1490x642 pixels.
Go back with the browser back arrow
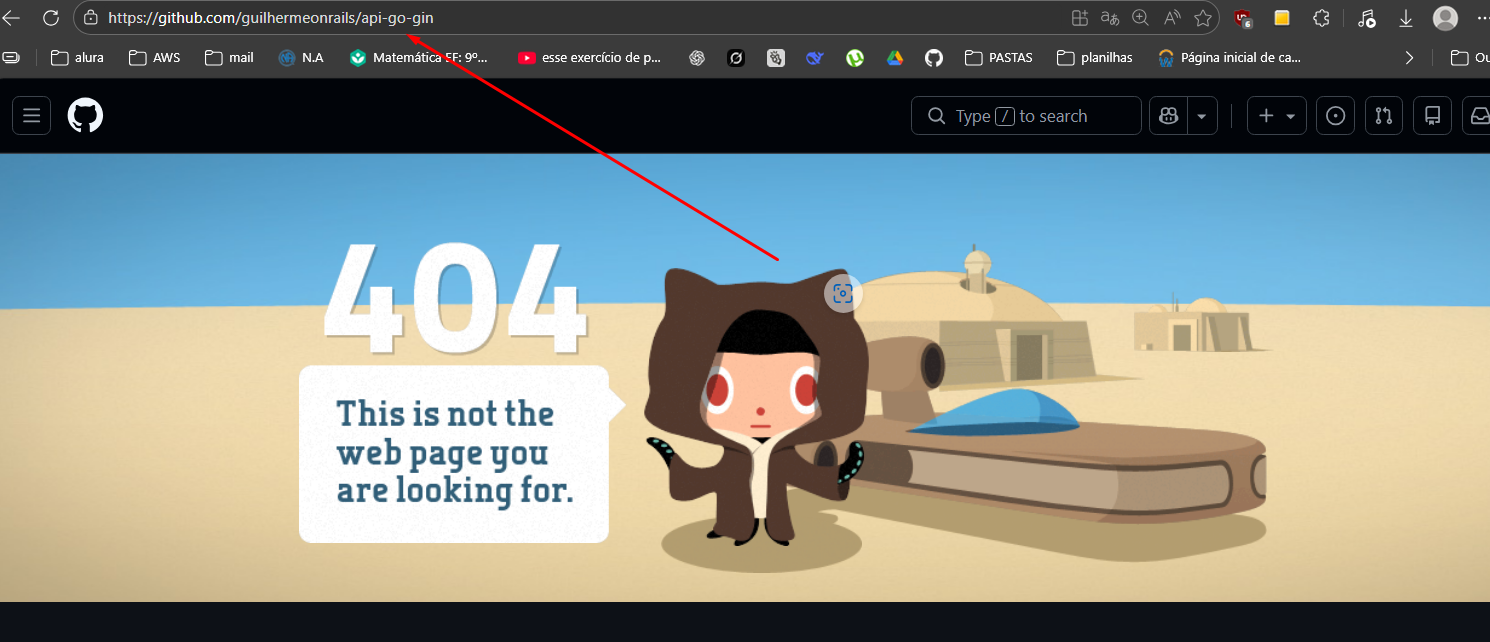pyautogui.click(x=11, y=18)
